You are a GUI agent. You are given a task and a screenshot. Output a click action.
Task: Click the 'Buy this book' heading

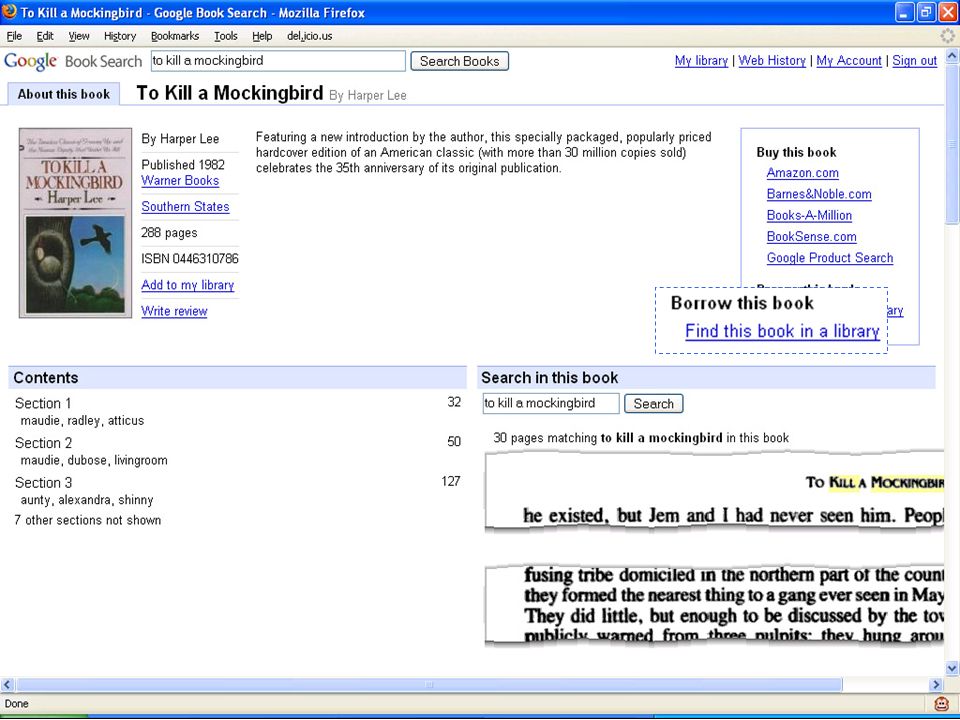(796, 152)
